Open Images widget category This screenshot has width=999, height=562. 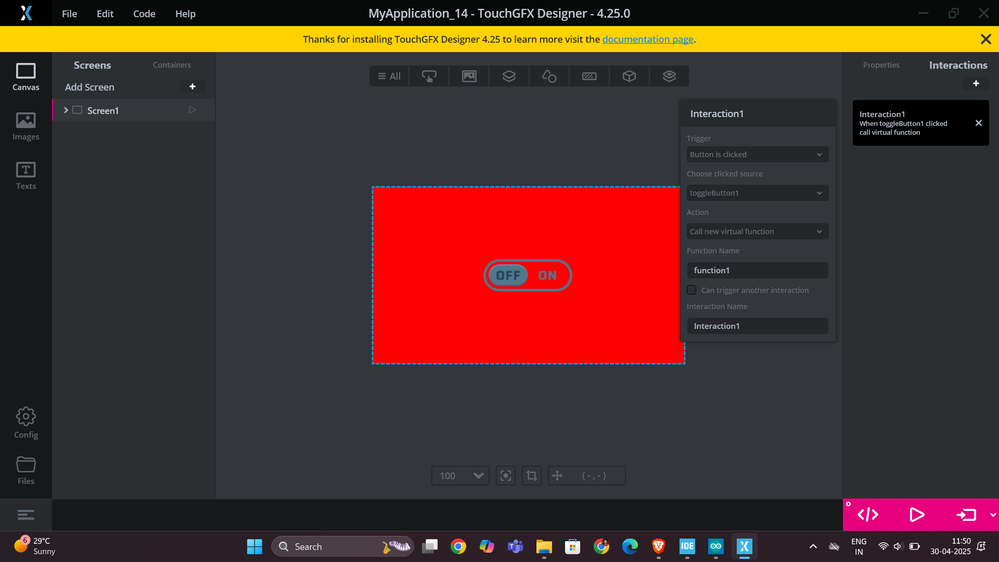469,76
